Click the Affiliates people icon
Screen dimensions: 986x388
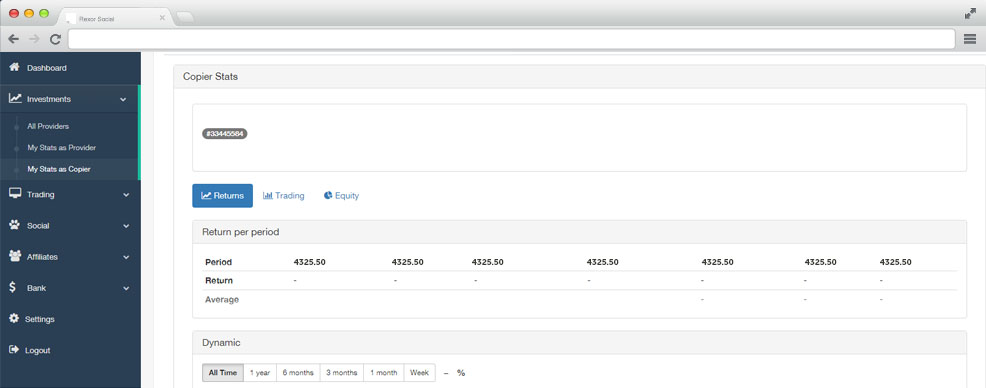click(x=15, y=256)
